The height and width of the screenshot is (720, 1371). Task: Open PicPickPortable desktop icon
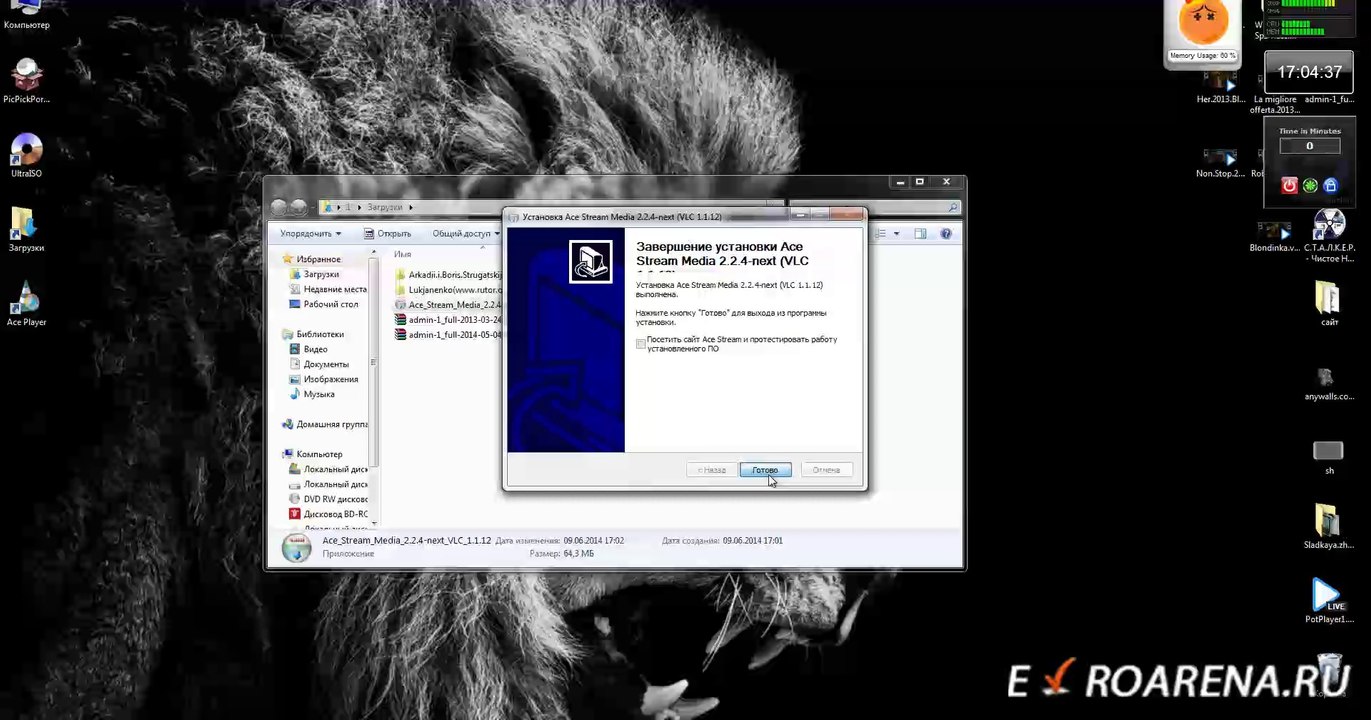[26, 81]
